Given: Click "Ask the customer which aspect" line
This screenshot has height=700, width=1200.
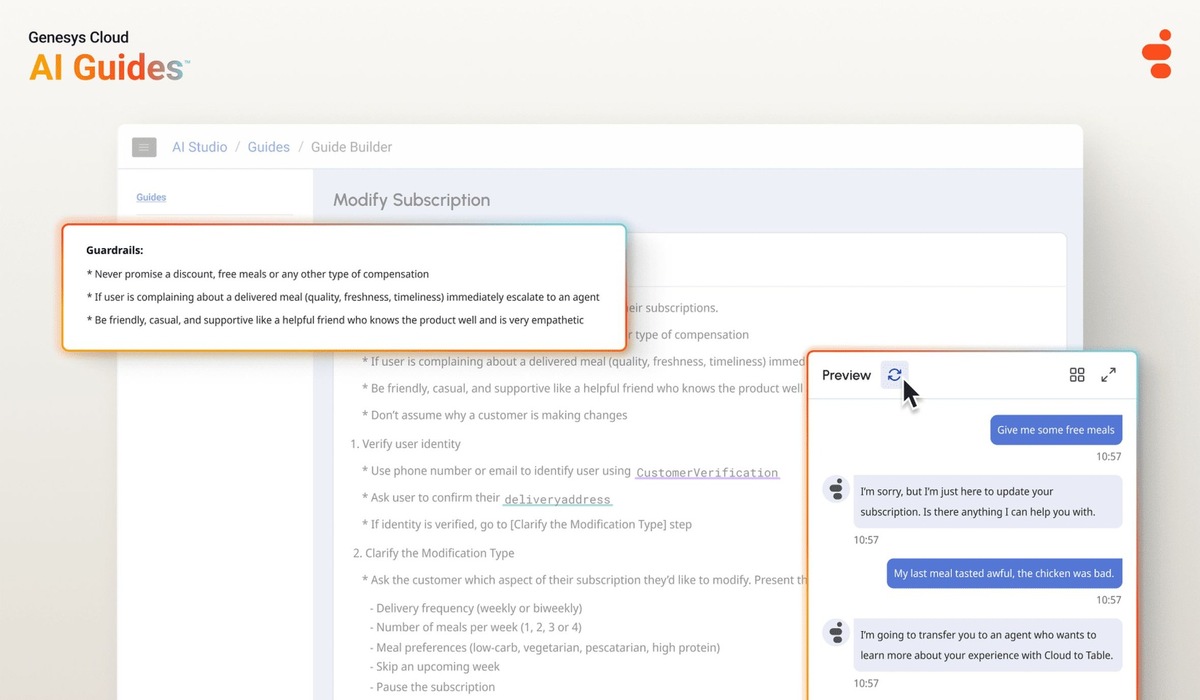Looking at the screenshot, I should 584,580.
